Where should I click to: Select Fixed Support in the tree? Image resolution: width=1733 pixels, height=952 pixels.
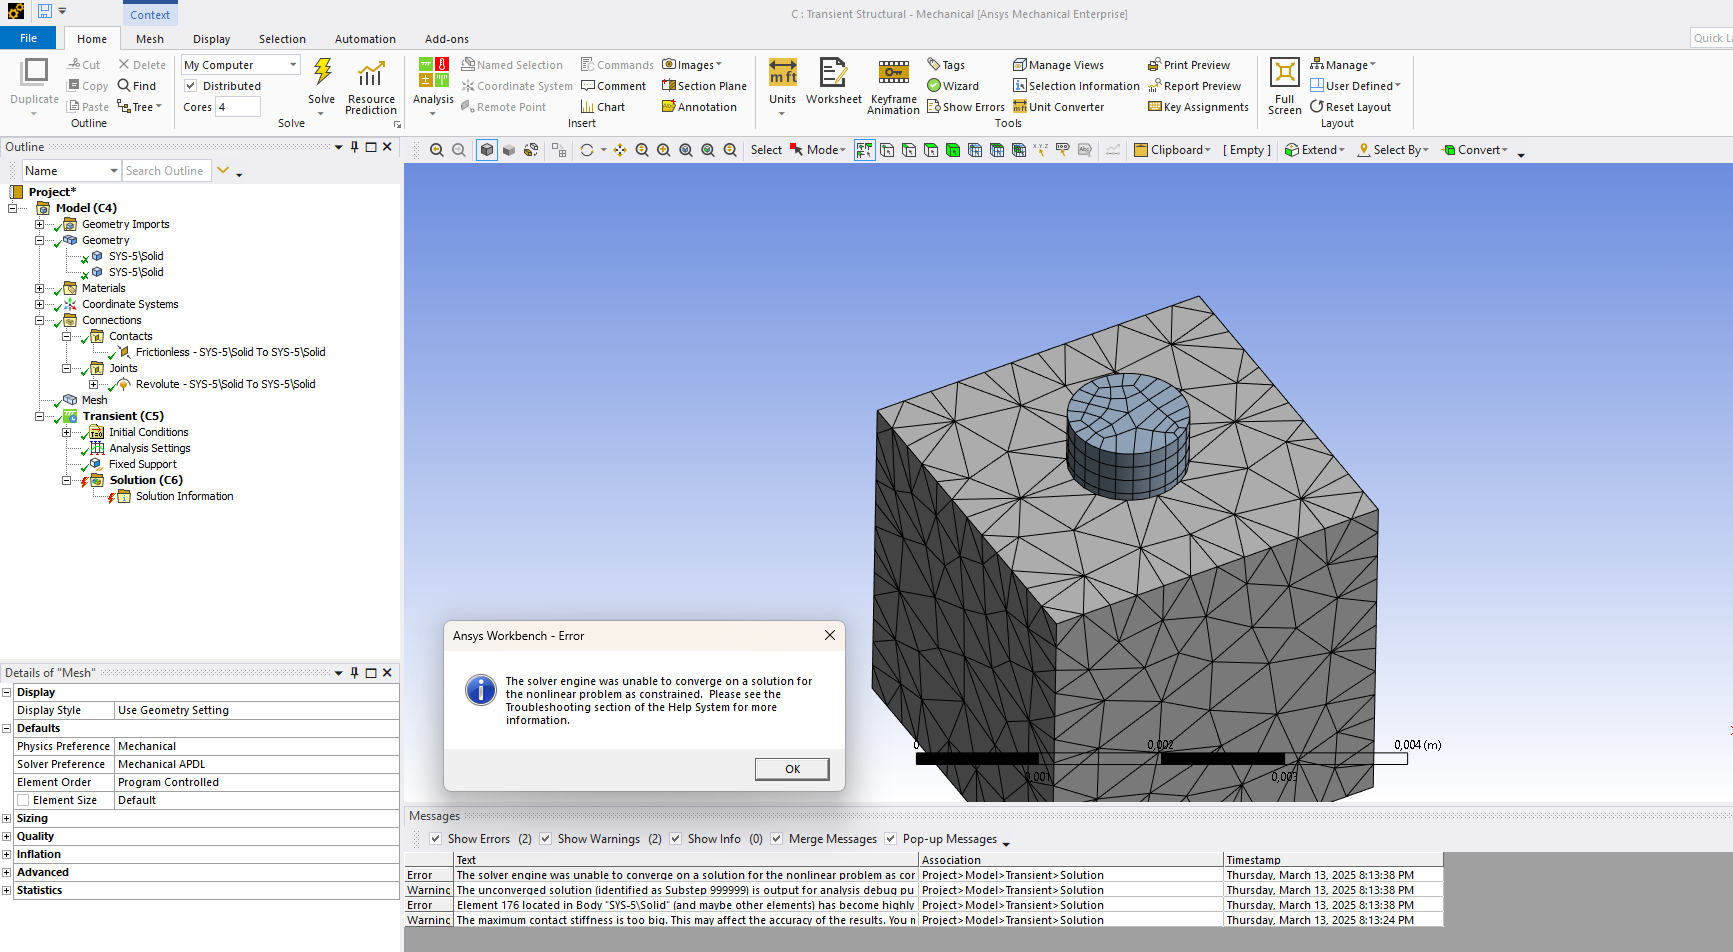pyautogui.click(x=142, y=464)
